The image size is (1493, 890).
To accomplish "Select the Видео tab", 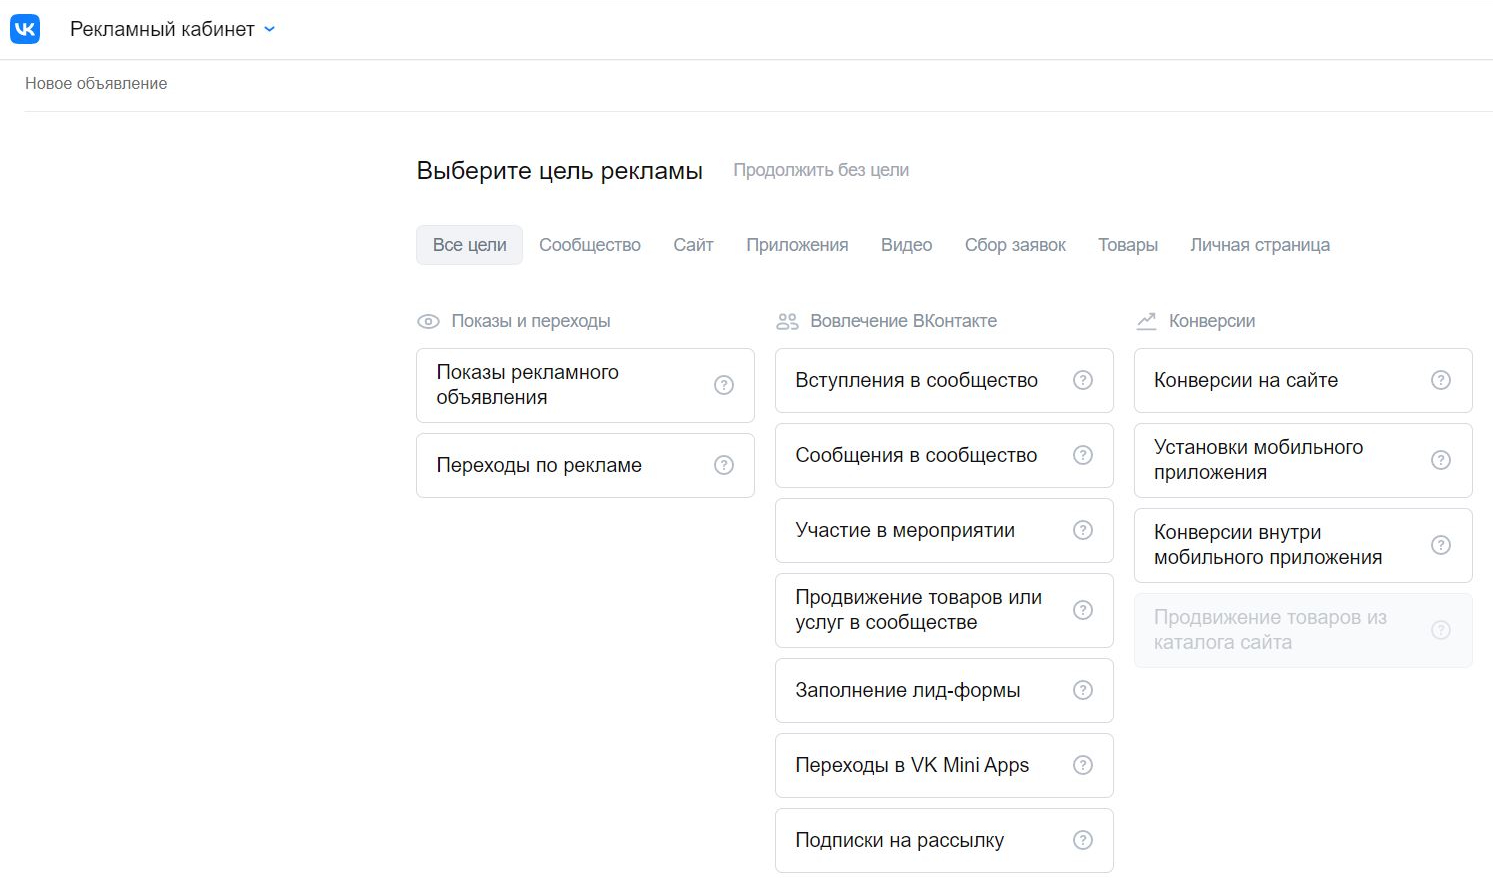I will click(x=906, y=245).
